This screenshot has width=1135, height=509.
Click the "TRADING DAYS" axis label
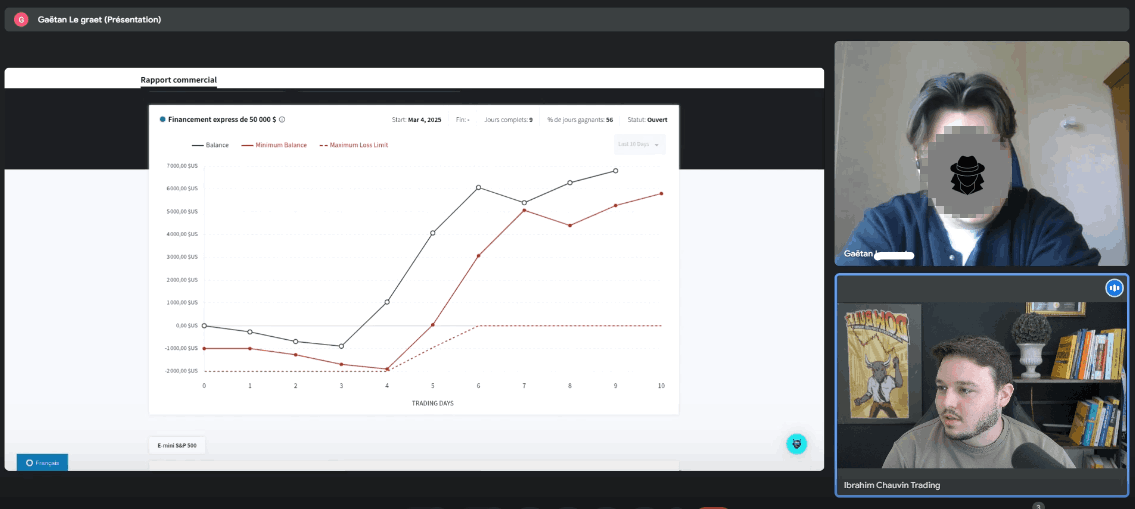433,403
